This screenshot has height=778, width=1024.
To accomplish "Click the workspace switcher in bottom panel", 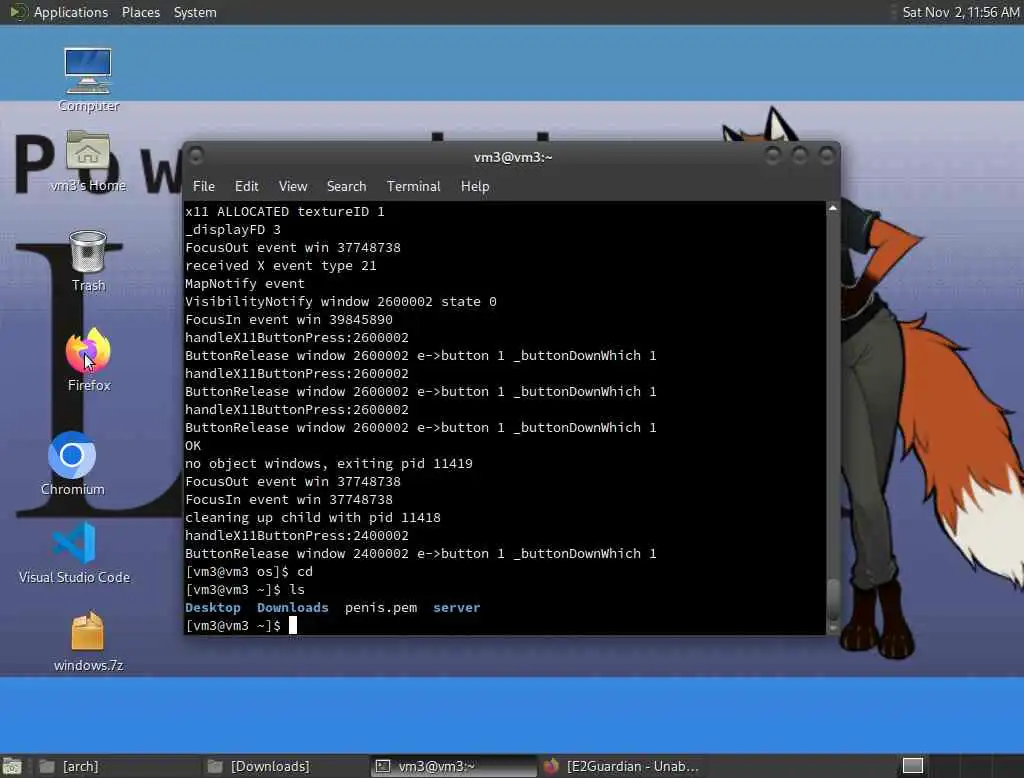I will tap(912, 766).
